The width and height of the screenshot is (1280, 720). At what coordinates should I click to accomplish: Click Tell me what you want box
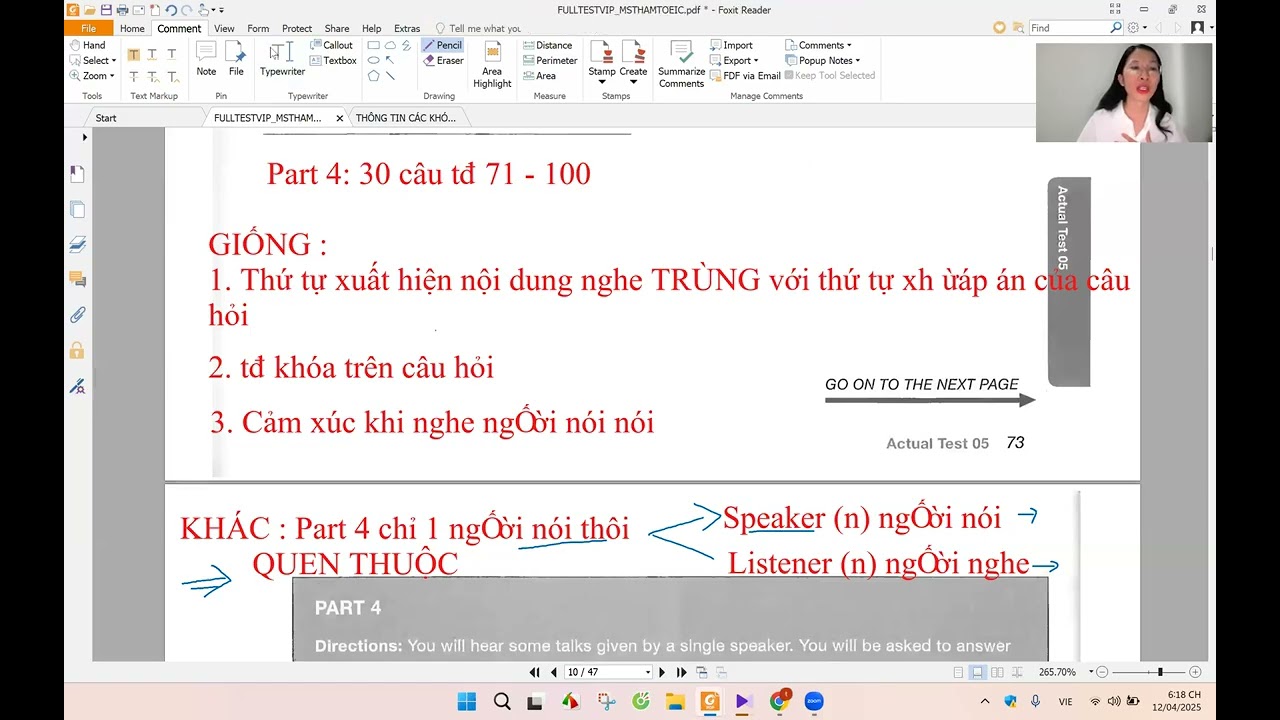(x=478, y=28)
